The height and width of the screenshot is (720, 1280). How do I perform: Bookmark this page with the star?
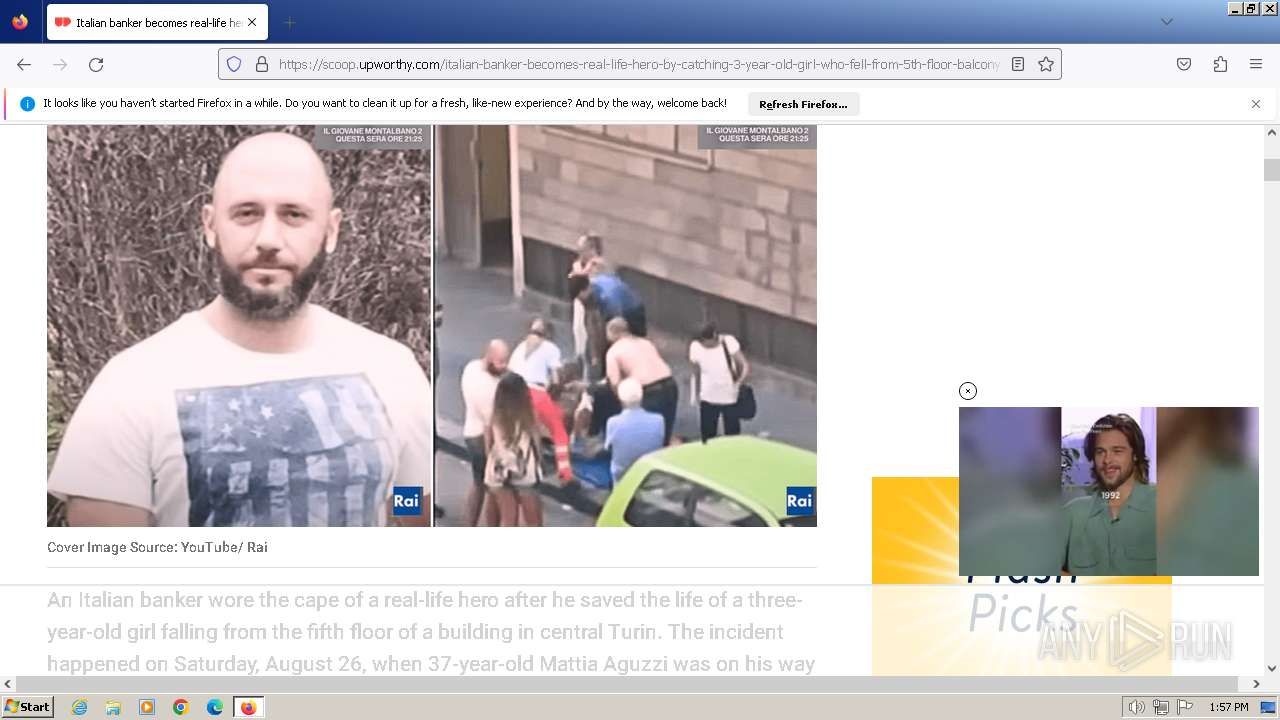(1046, 64)
